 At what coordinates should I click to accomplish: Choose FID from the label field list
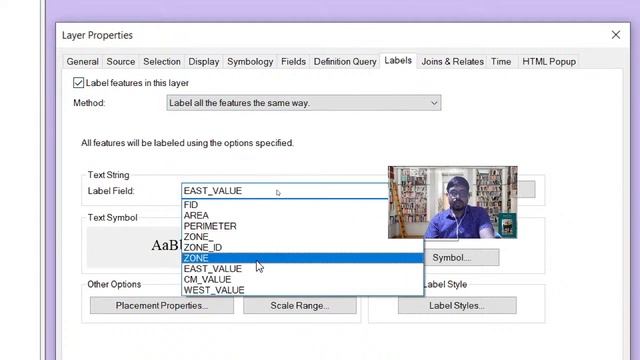[x=302, y=205]
